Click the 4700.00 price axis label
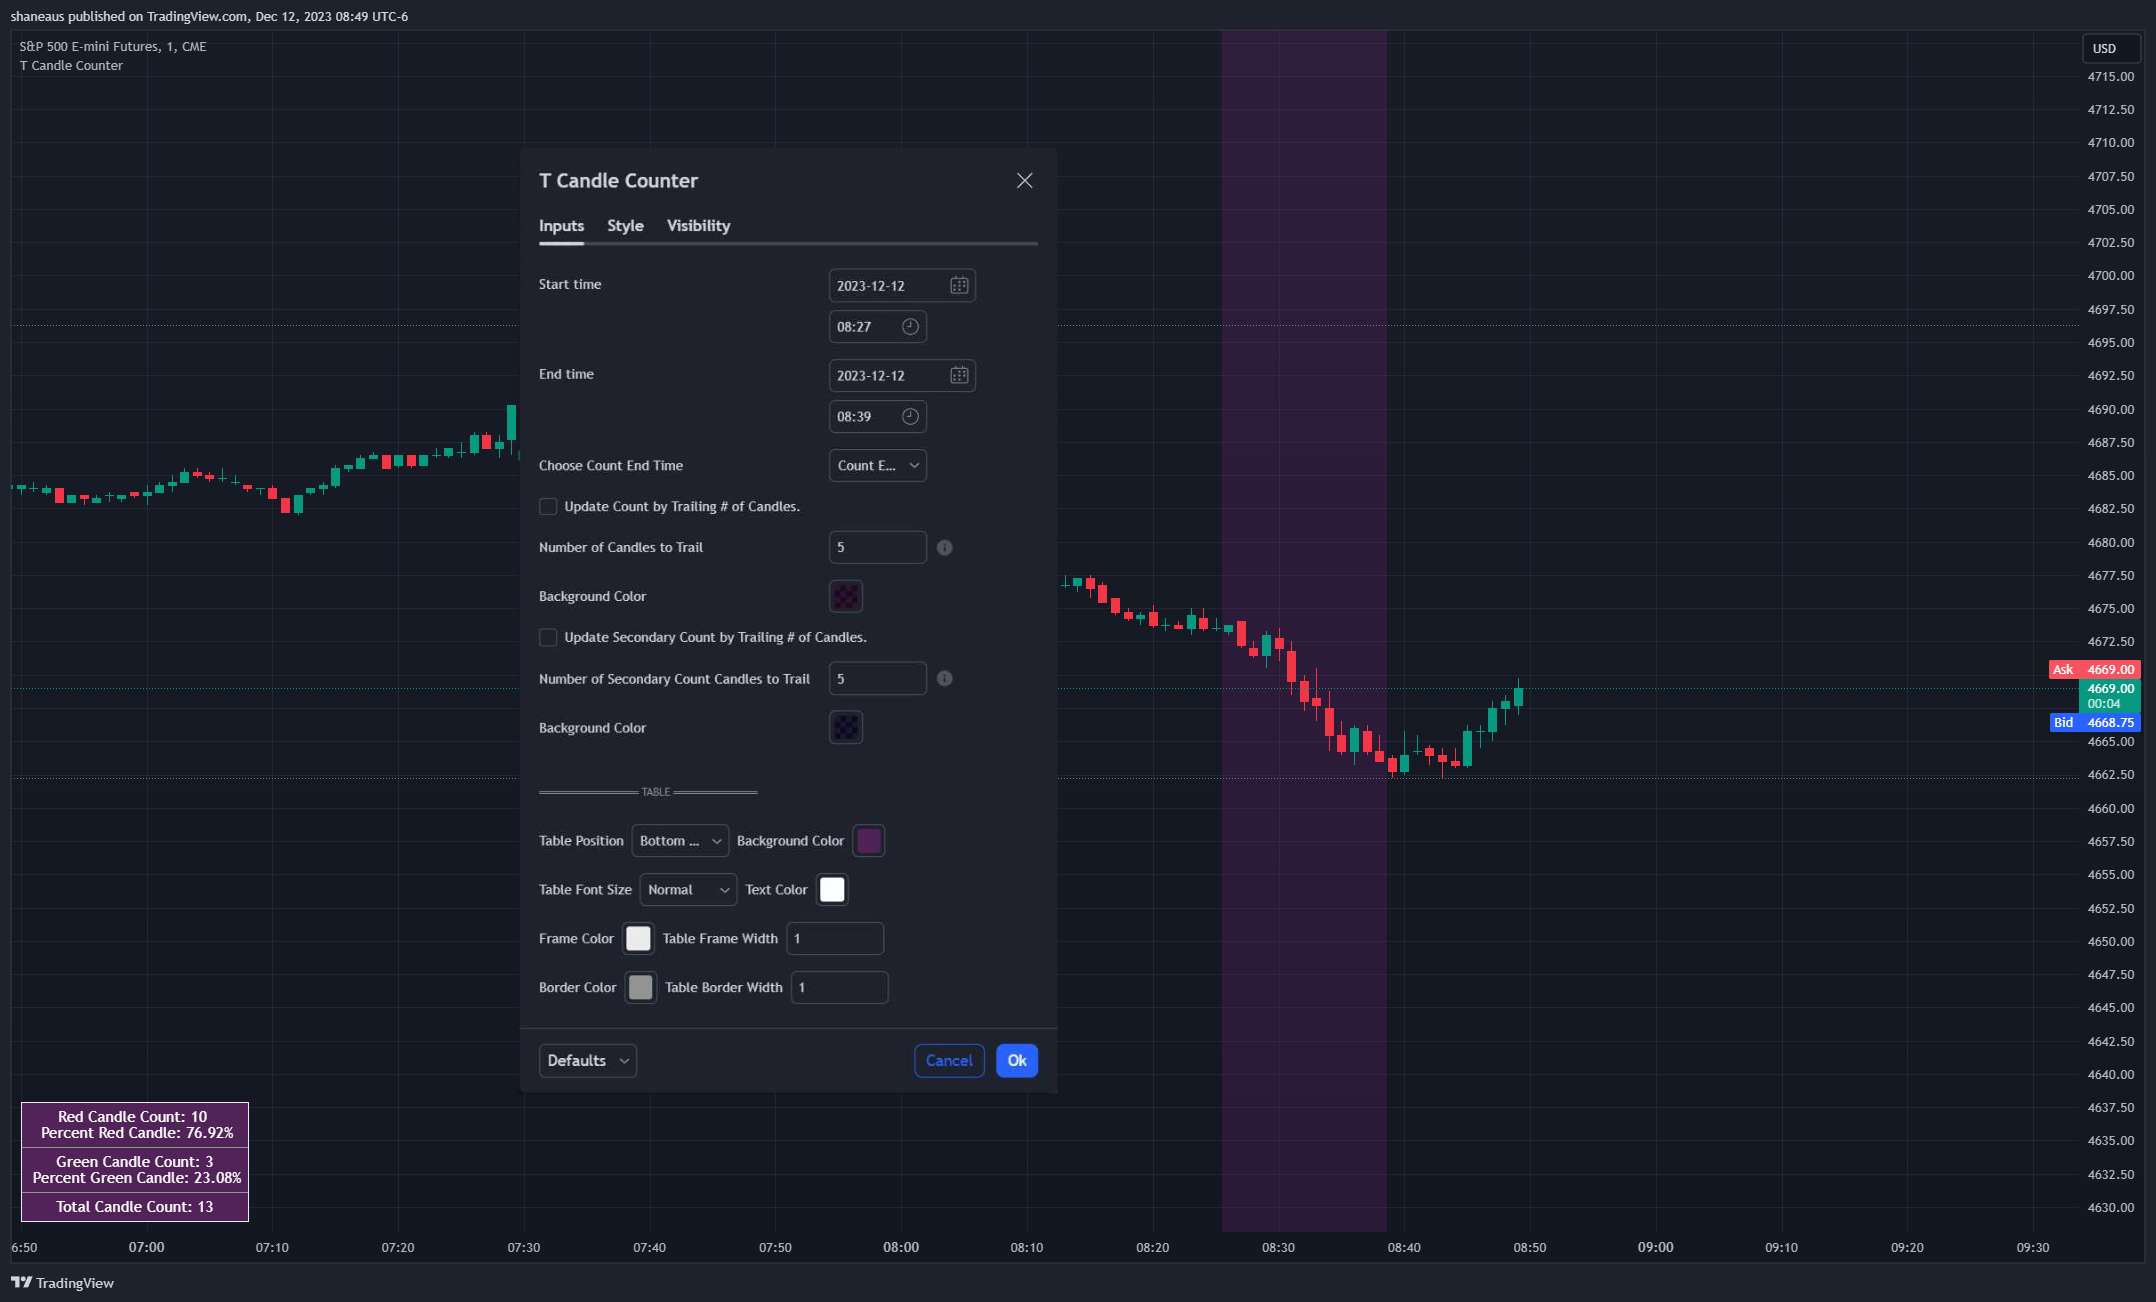Viewport: 2156px width, 1302px height. pos(2110,276)
